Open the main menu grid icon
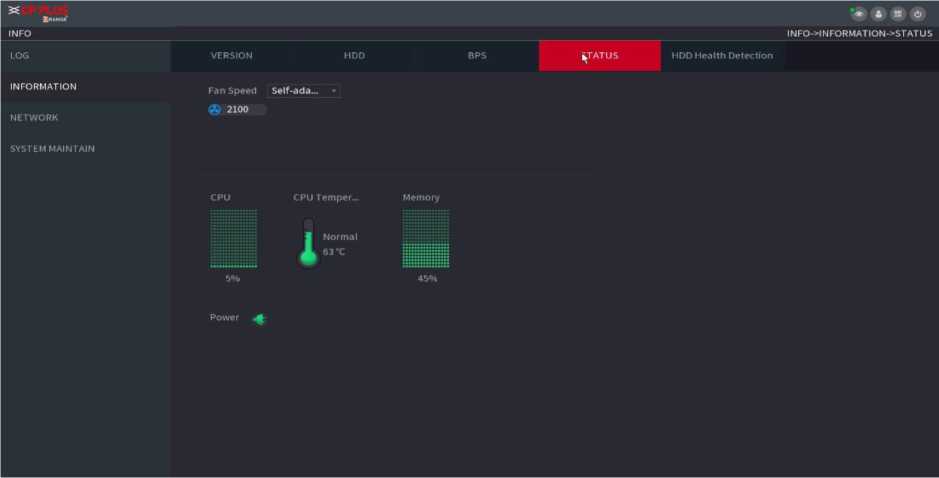 point(898,14)
